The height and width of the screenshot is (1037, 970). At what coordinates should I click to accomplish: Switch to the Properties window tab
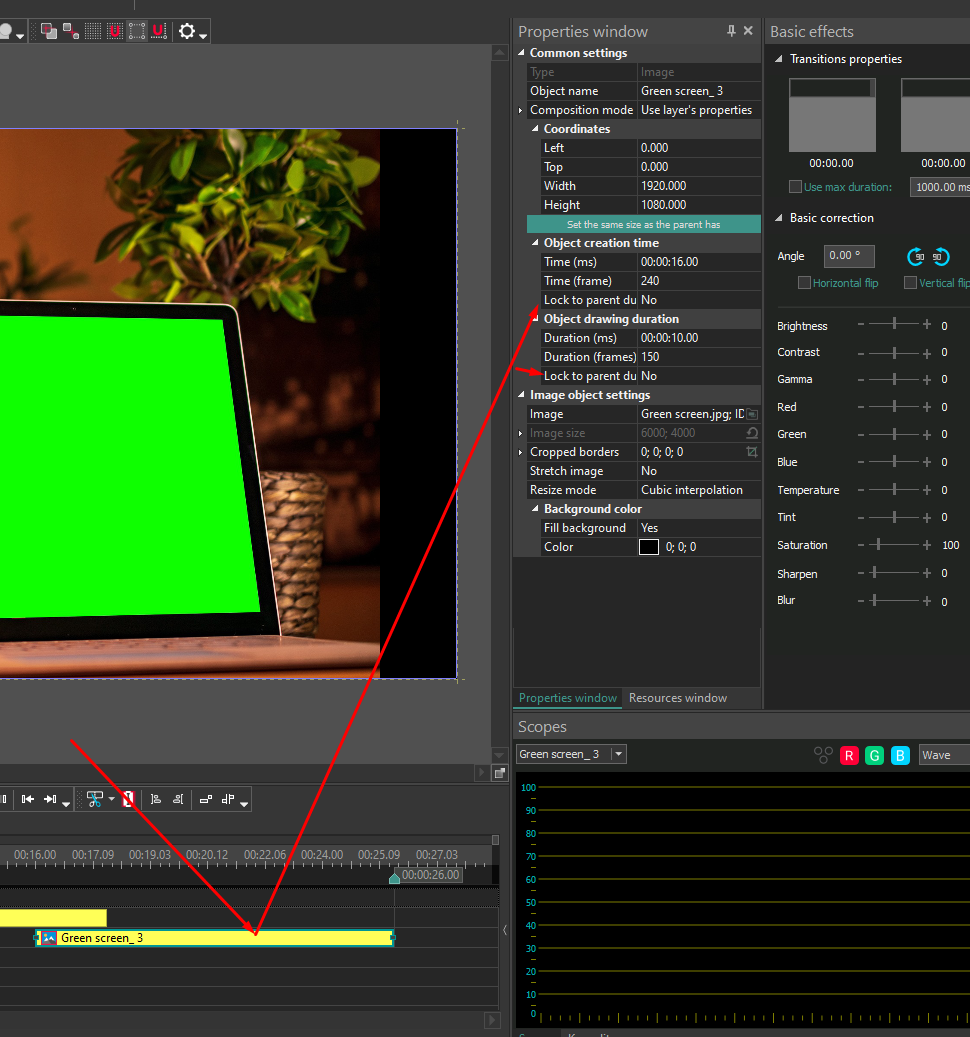click(x=567, y=698)
